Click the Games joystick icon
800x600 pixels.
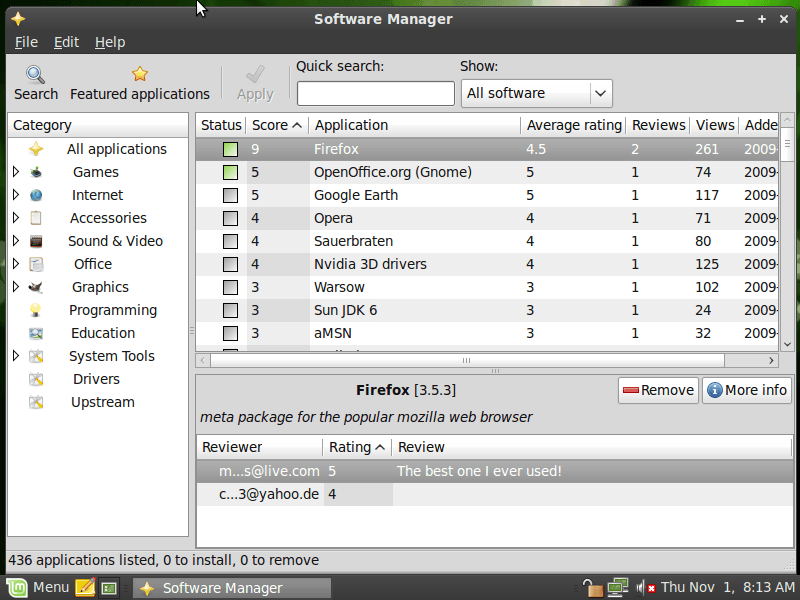[36, 172]
